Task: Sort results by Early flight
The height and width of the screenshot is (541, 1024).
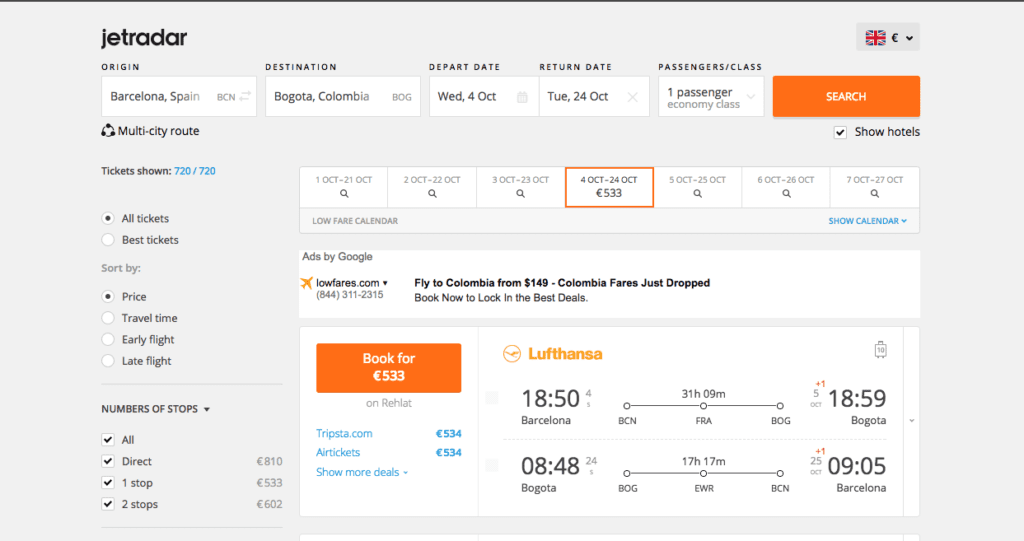Action: click(108, 339)
